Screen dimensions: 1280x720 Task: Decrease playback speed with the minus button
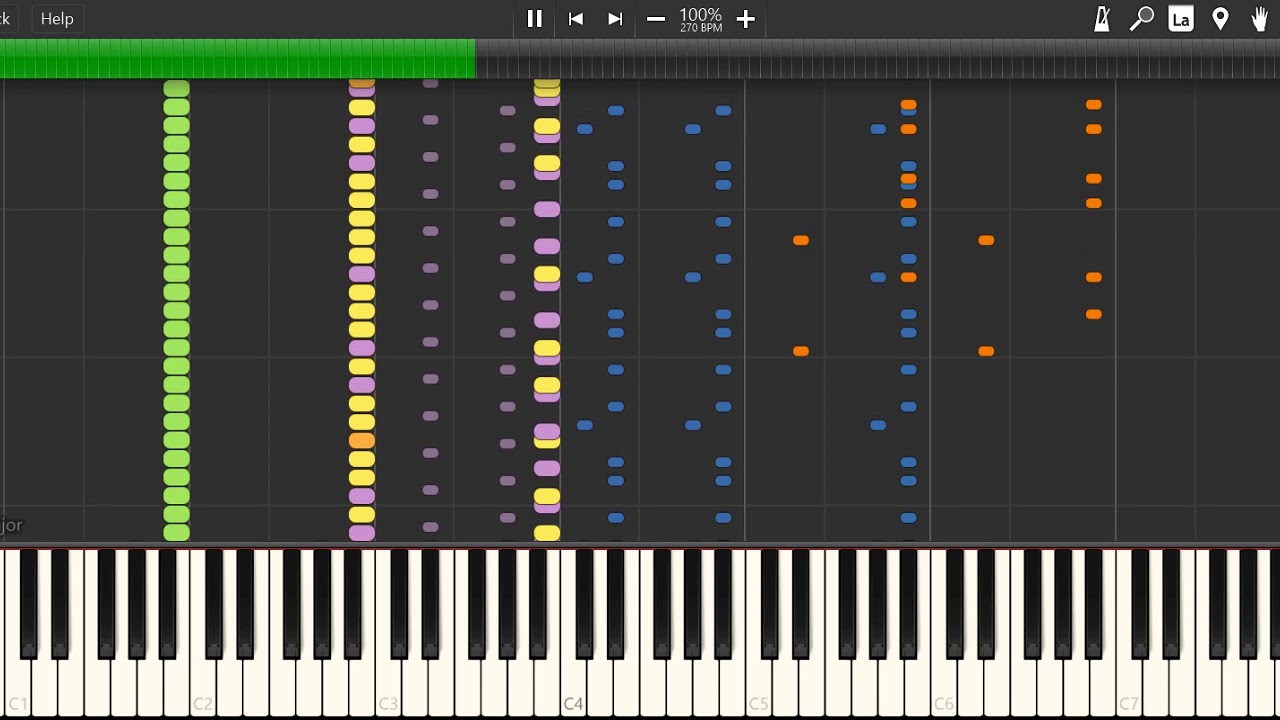click(656, 19)
